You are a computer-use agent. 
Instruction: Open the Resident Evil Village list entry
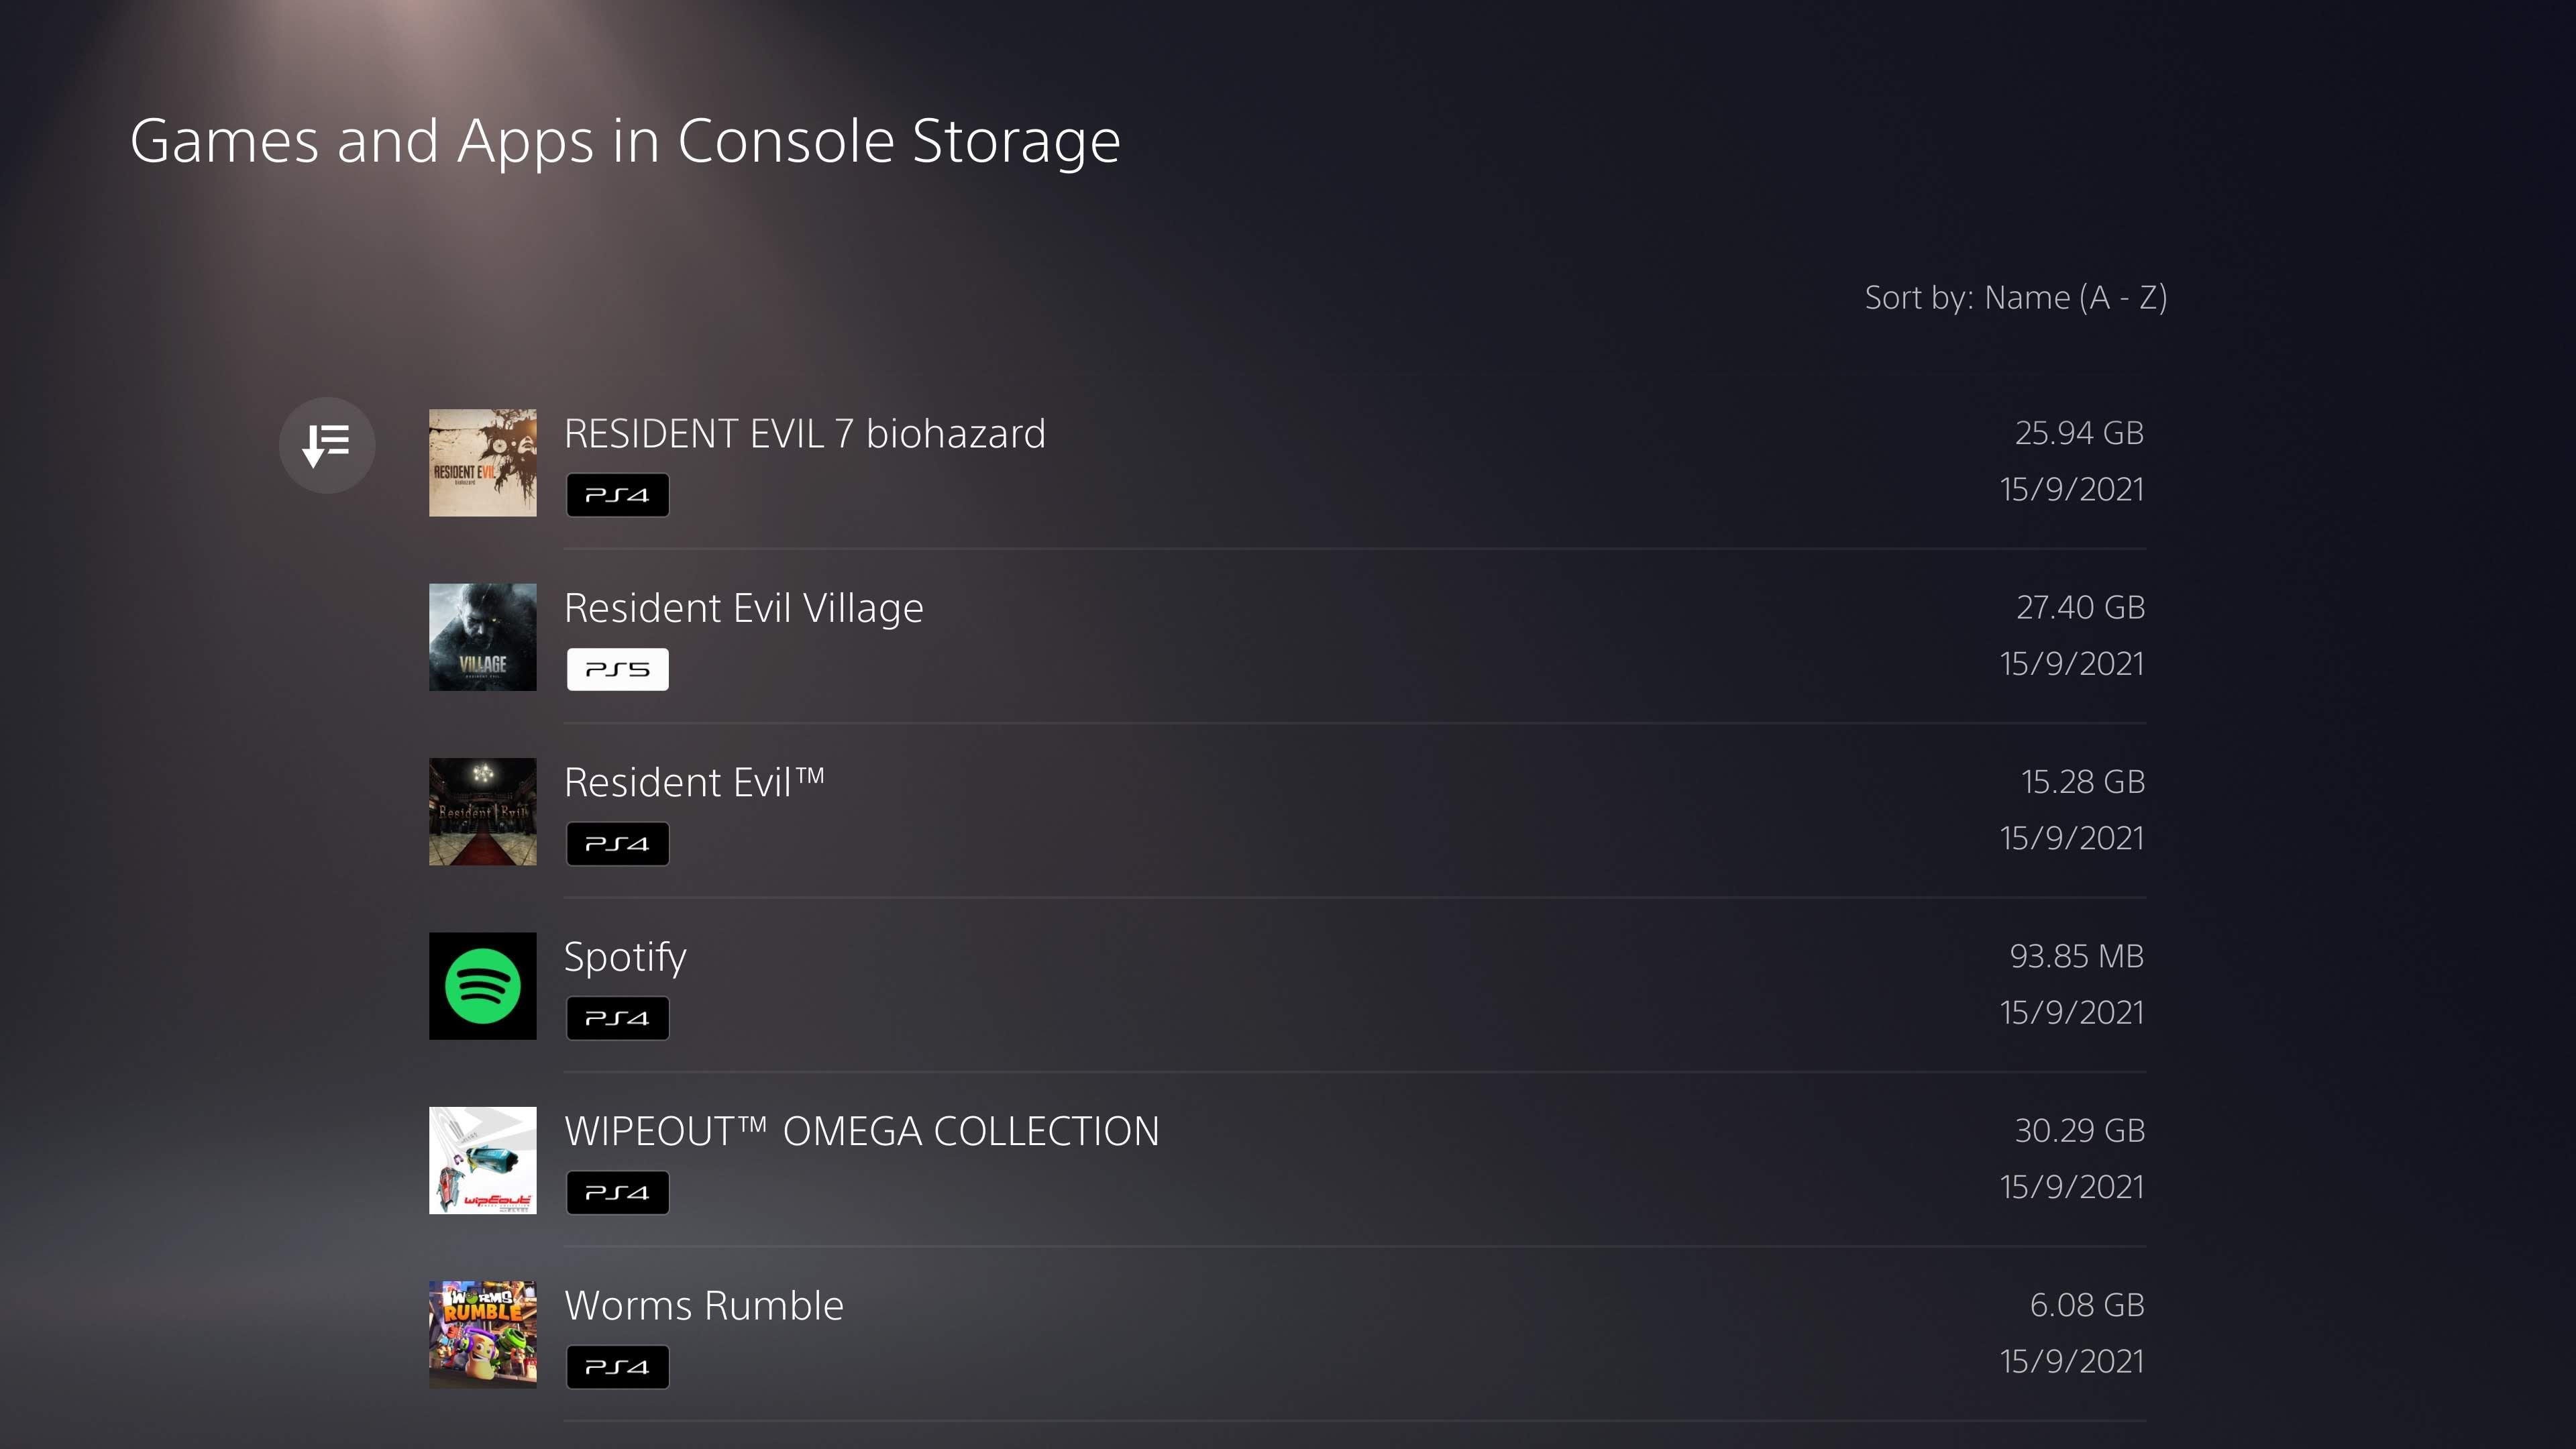click(1300, 637)
